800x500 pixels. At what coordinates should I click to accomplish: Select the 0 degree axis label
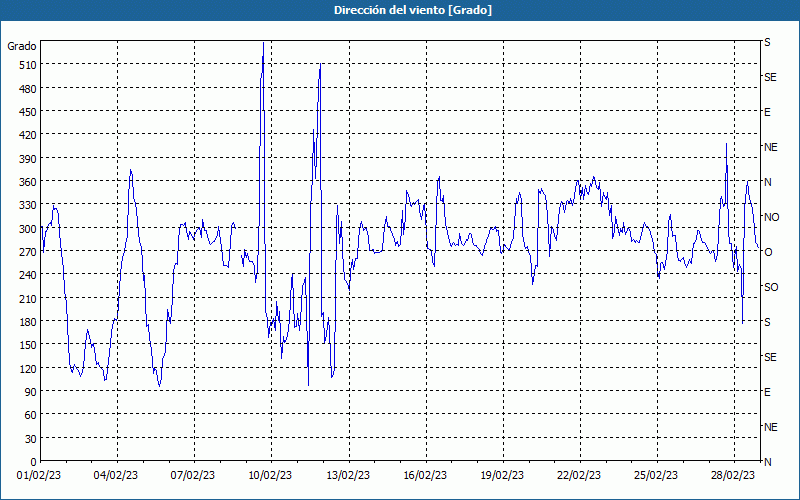click(x=34, y=462)
